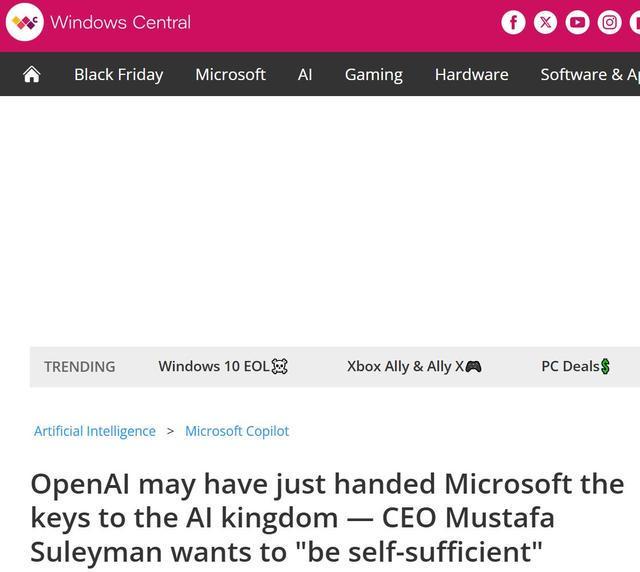Click the Windows Central logo icon
The height and width of the screenshot is (572, 640).
pyautogui.click(x=24, y=22)
